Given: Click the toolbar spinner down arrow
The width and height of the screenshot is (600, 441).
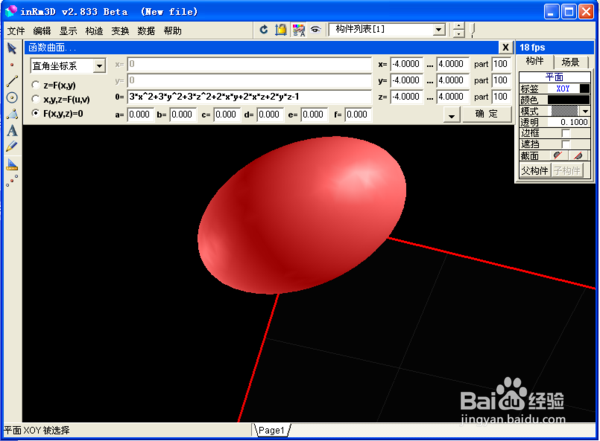Looking at the screenshot, I should pos(458,34).
